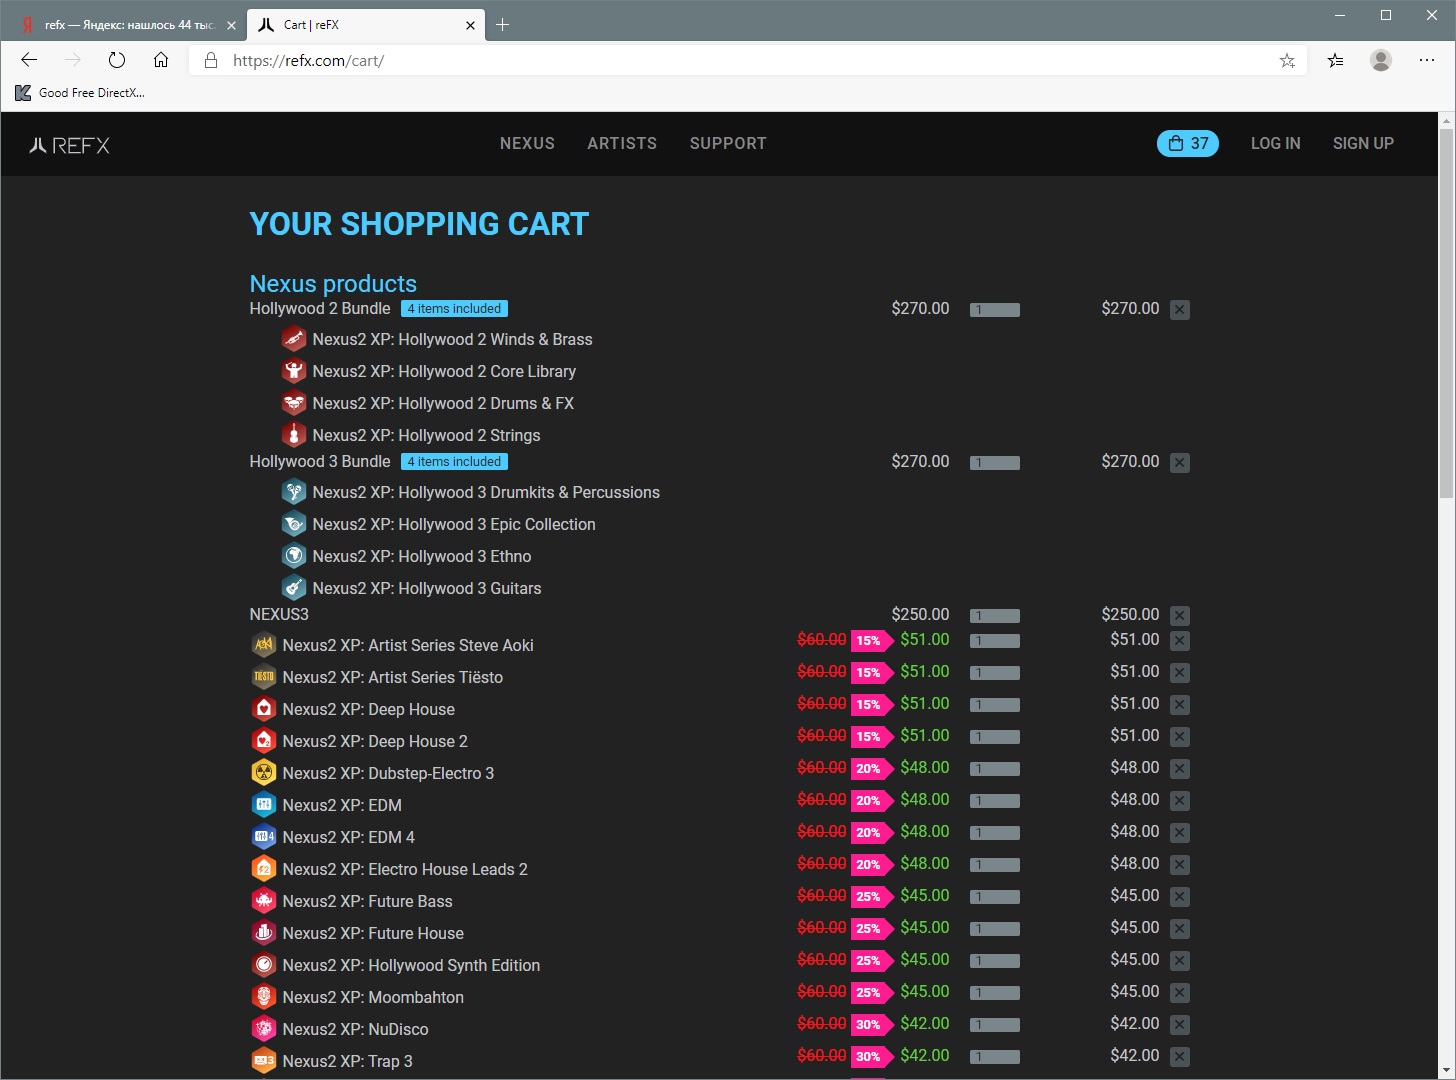Click the Trap 3 expansion icon
Image resolution: width=1456 pixels, height=1080 pixels.
pos(264,1061)
